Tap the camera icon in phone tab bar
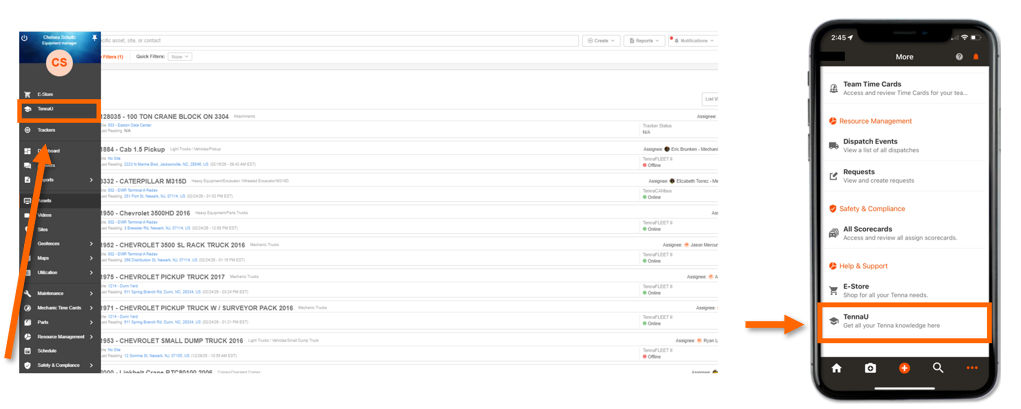This screenshot has height=409, width=1021. pos(870,368)
